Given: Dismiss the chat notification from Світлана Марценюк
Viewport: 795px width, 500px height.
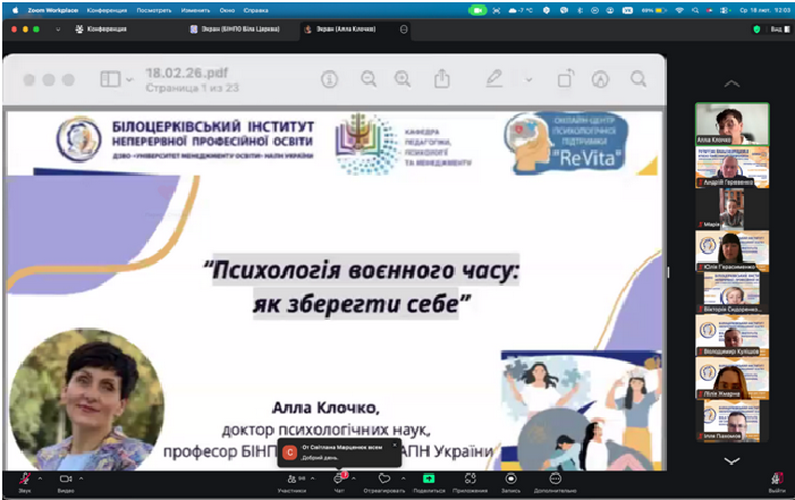Looking at the screenshot, I should coord(394,443).
